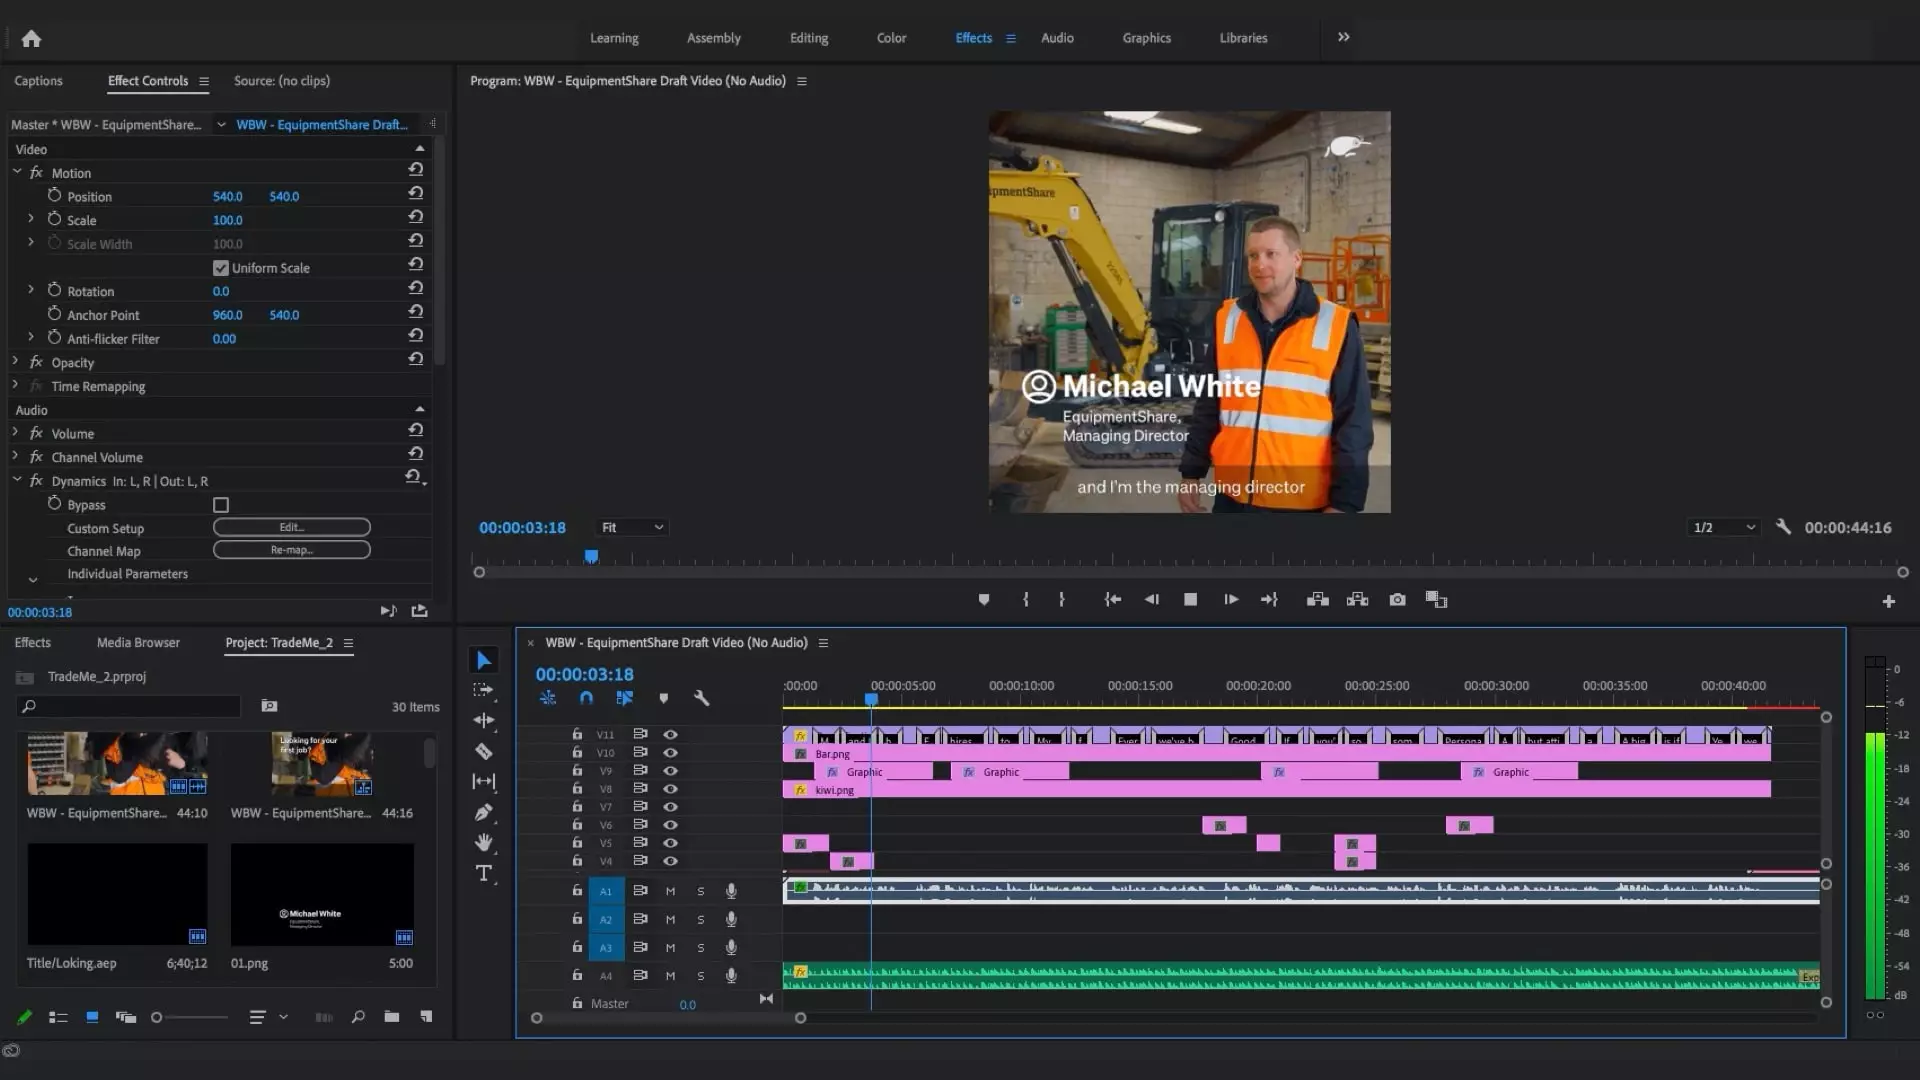
Task: Expand the Volume audio effect
Action: click(x=15, y=433)
